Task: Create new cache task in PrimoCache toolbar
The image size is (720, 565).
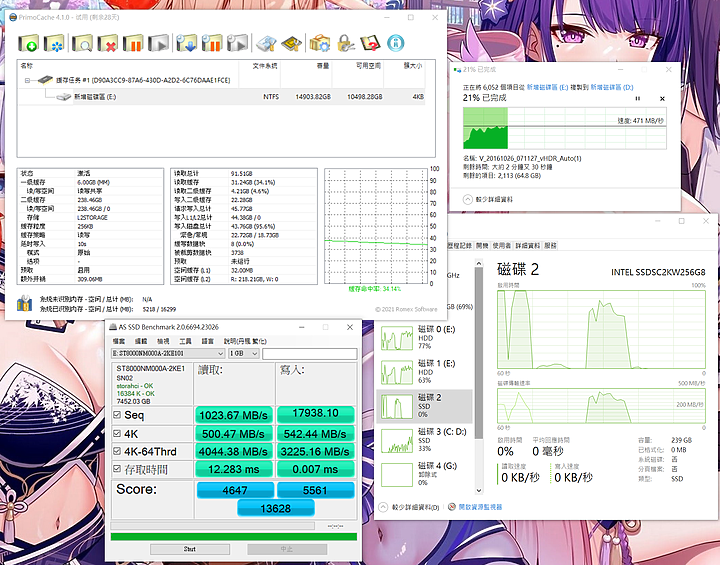Action: click(28, 43)
